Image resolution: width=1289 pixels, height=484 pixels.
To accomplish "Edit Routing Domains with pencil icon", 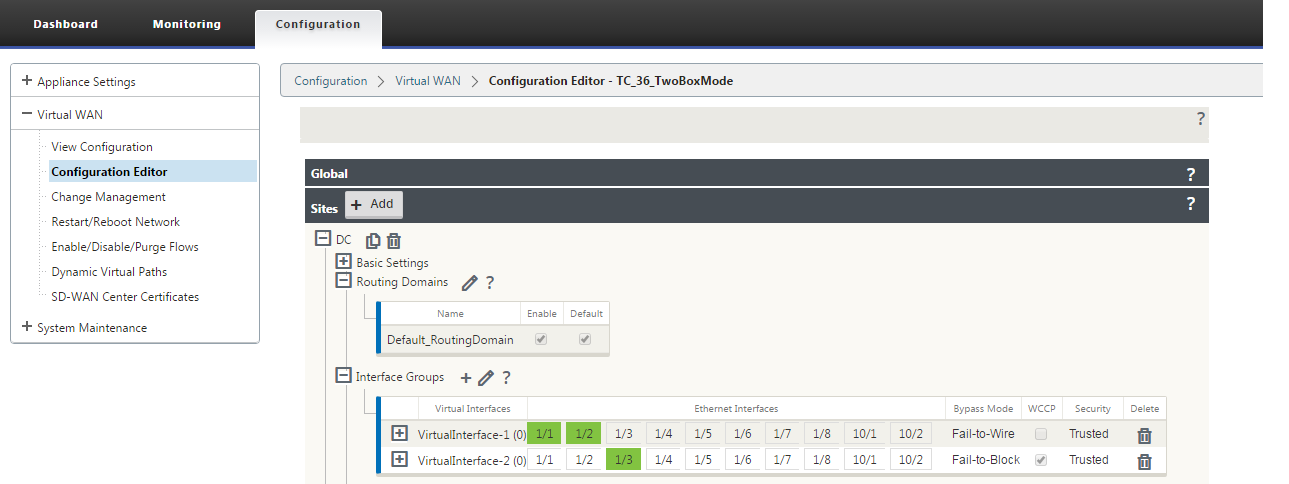I will (469, 283).
